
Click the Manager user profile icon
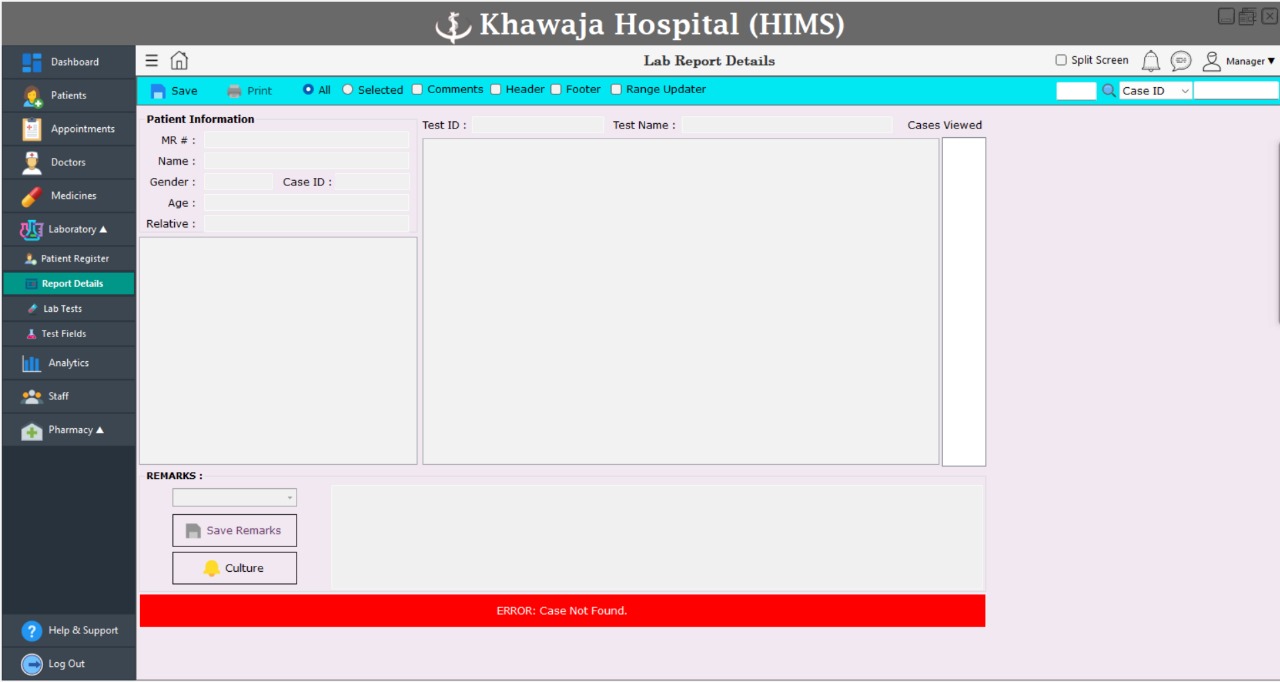click(x=1212, y=61)
